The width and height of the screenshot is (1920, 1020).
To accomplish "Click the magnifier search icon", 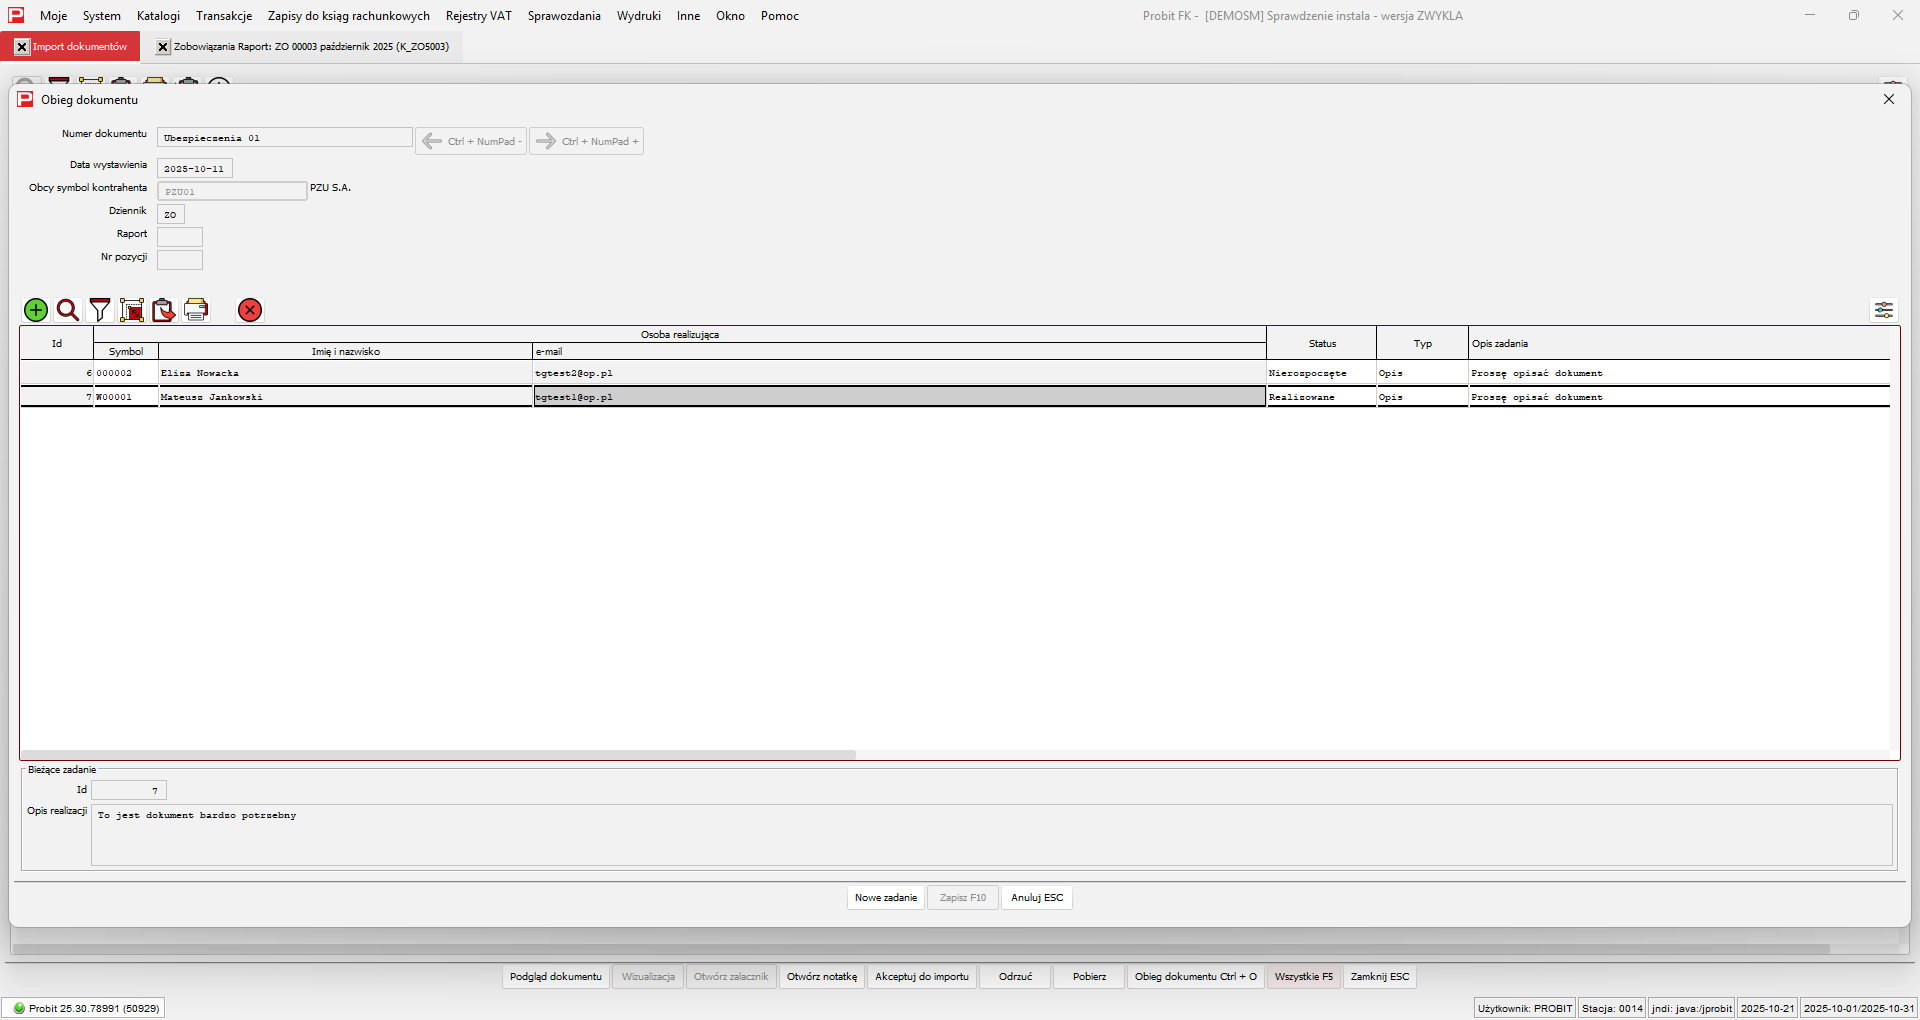I will pos(68,310).
